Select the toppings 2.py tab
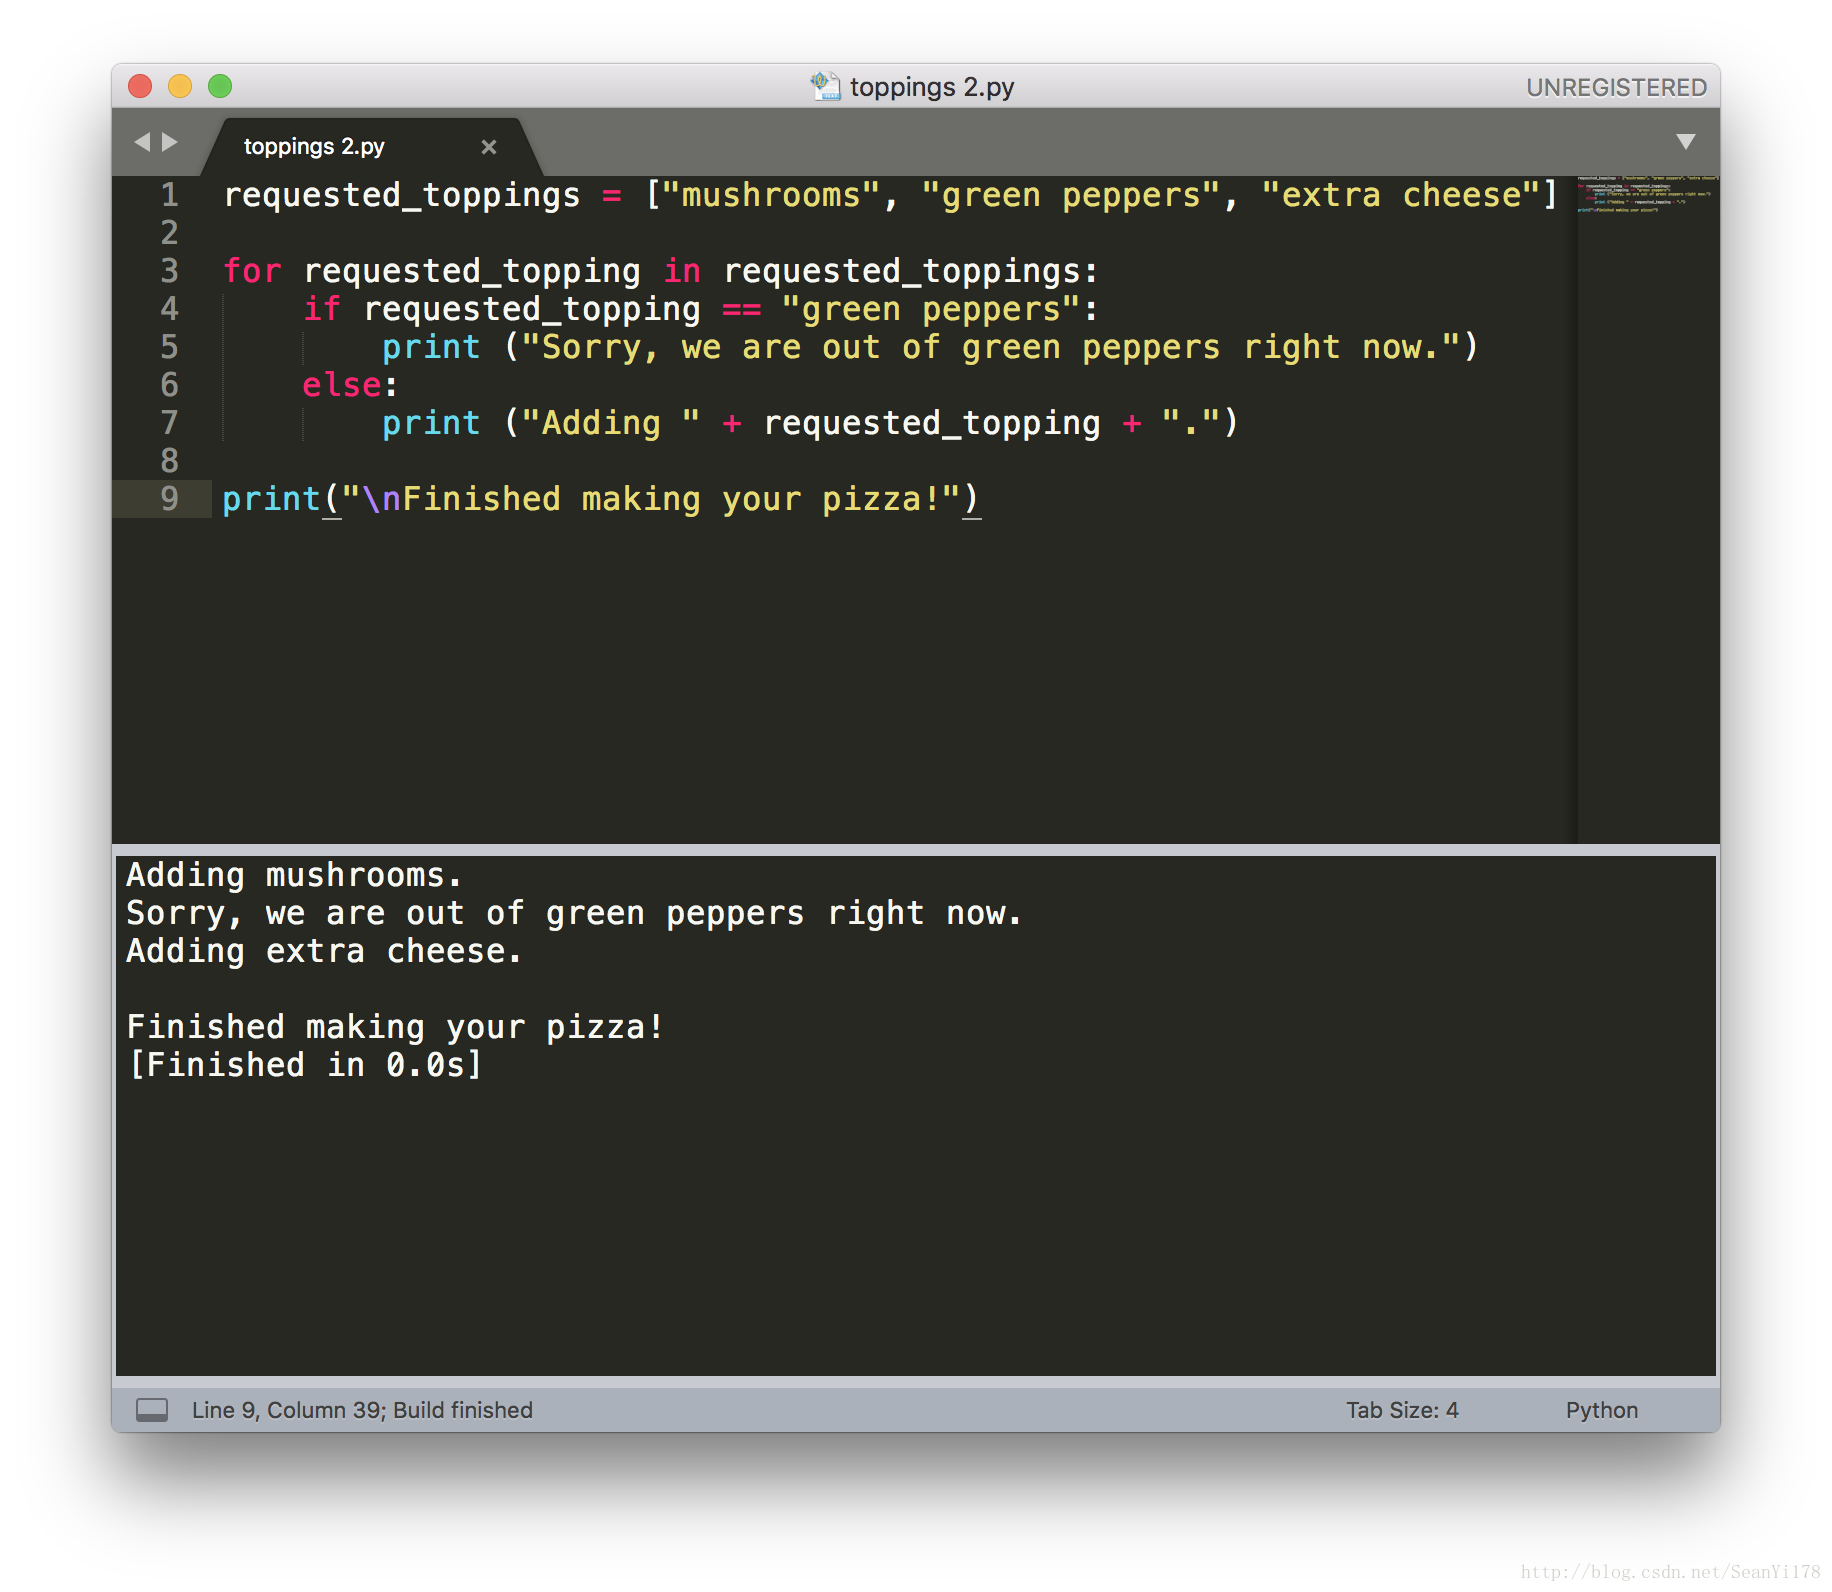 370,146
